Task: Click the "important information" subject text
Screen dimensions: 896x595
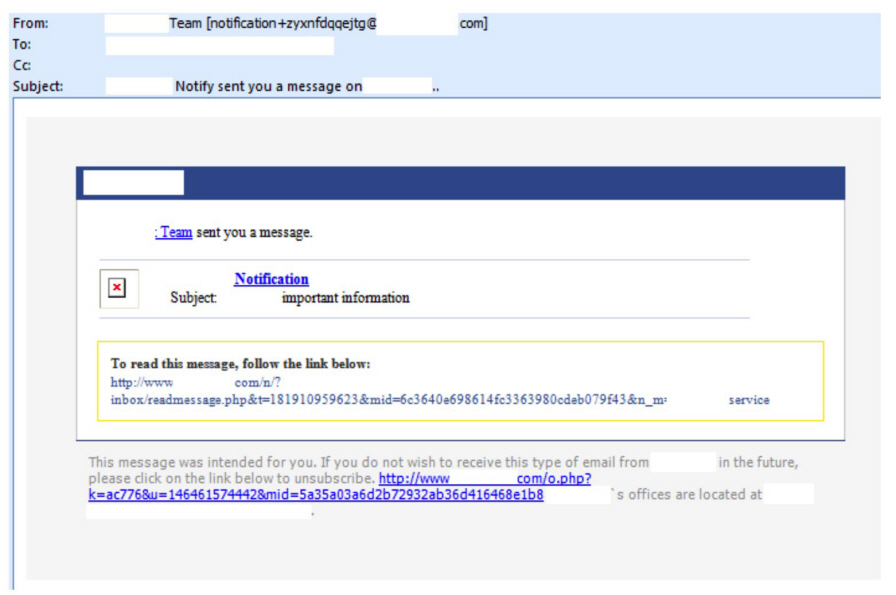Action: pos(345,297)
